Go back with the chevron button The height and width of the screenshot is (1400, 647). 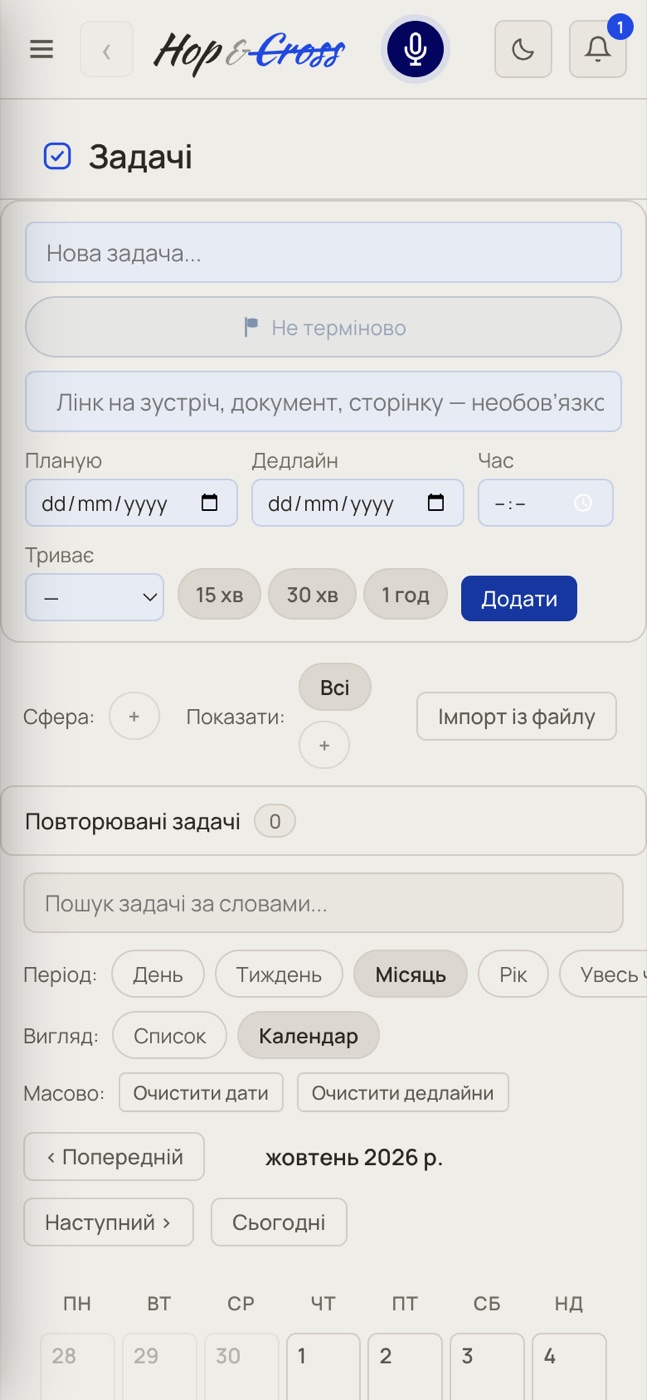pos(107,49)
